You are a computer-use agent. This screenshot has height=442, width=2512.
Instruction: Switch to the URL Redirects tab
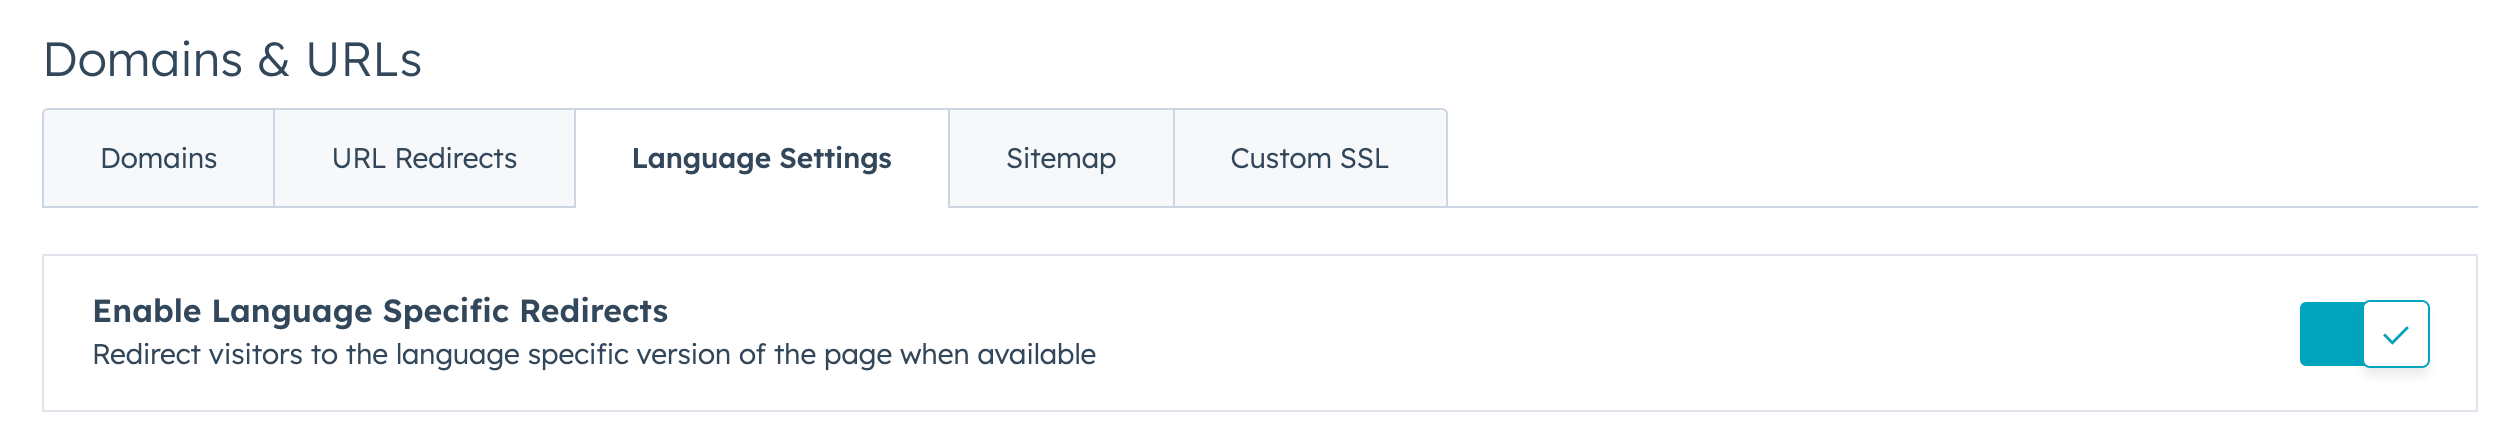pos(424,158)
